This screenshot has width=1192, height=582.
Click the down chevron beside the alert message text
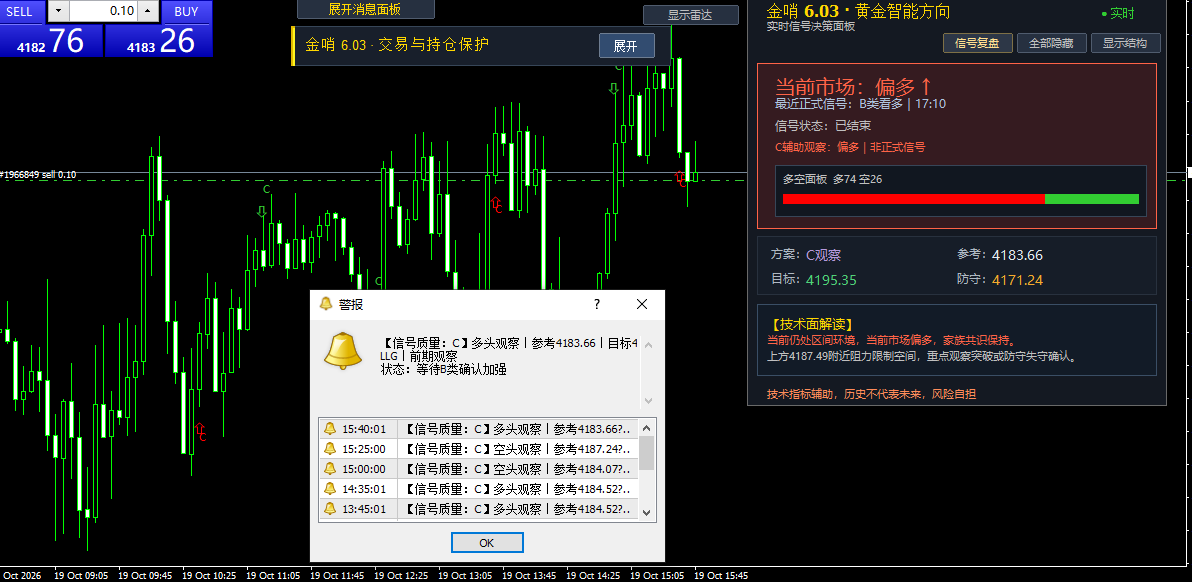pyautogui.click(x=648, y=400)
